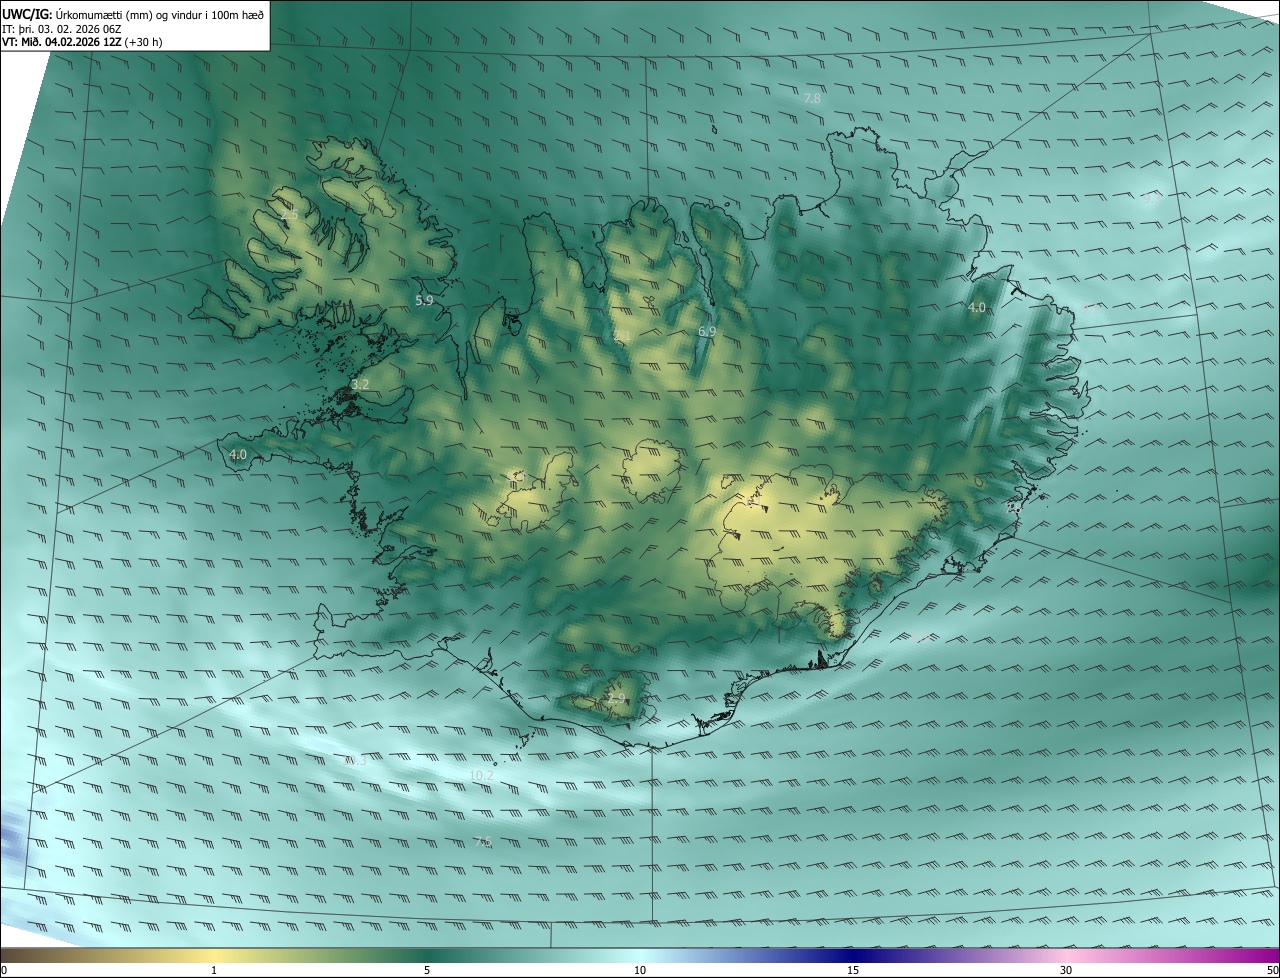Click the 7.5 value label in the southern ocean

(483, 842)
